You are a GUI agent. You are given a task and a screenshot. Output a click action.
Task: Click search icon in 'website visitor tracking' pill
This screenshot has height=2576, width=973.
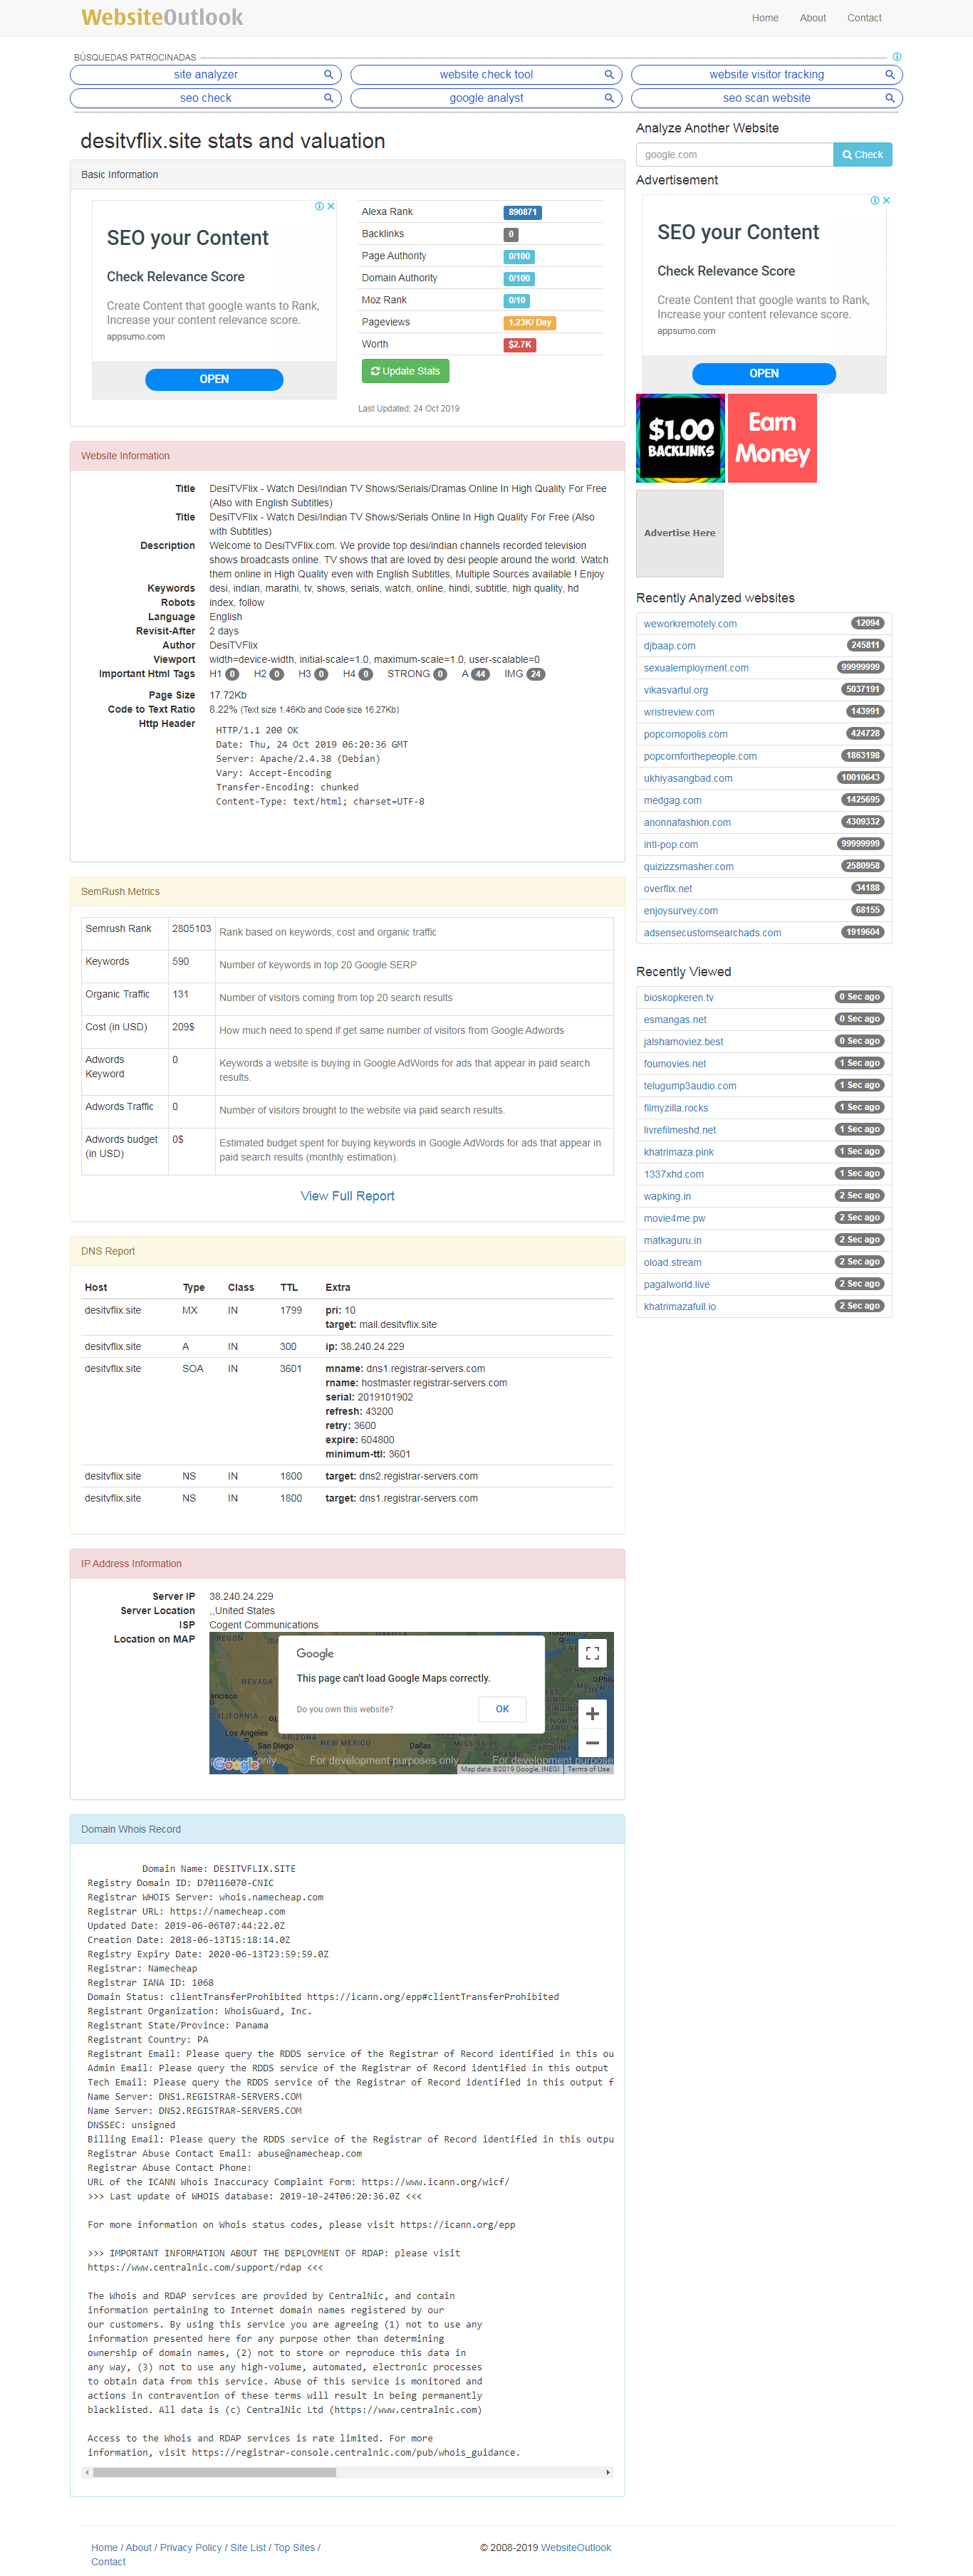pyautogui.click(x=889, y=75)
